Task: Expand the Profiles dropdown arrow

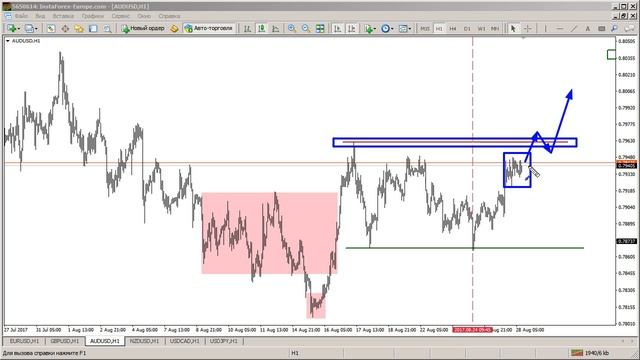Action: [36, 29]
